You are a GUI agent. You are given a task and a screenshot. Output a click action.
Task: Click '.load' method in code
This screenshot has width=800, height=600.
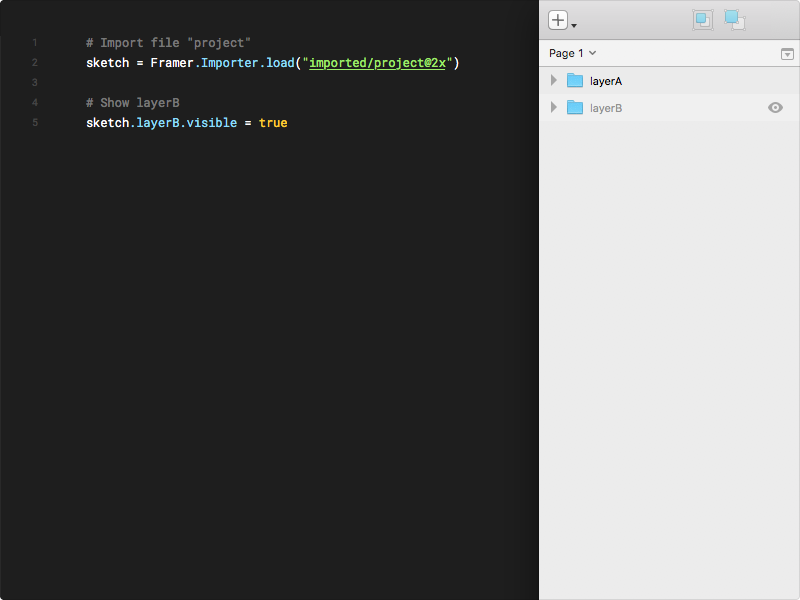pyautogui.click(x=277, y=63)
